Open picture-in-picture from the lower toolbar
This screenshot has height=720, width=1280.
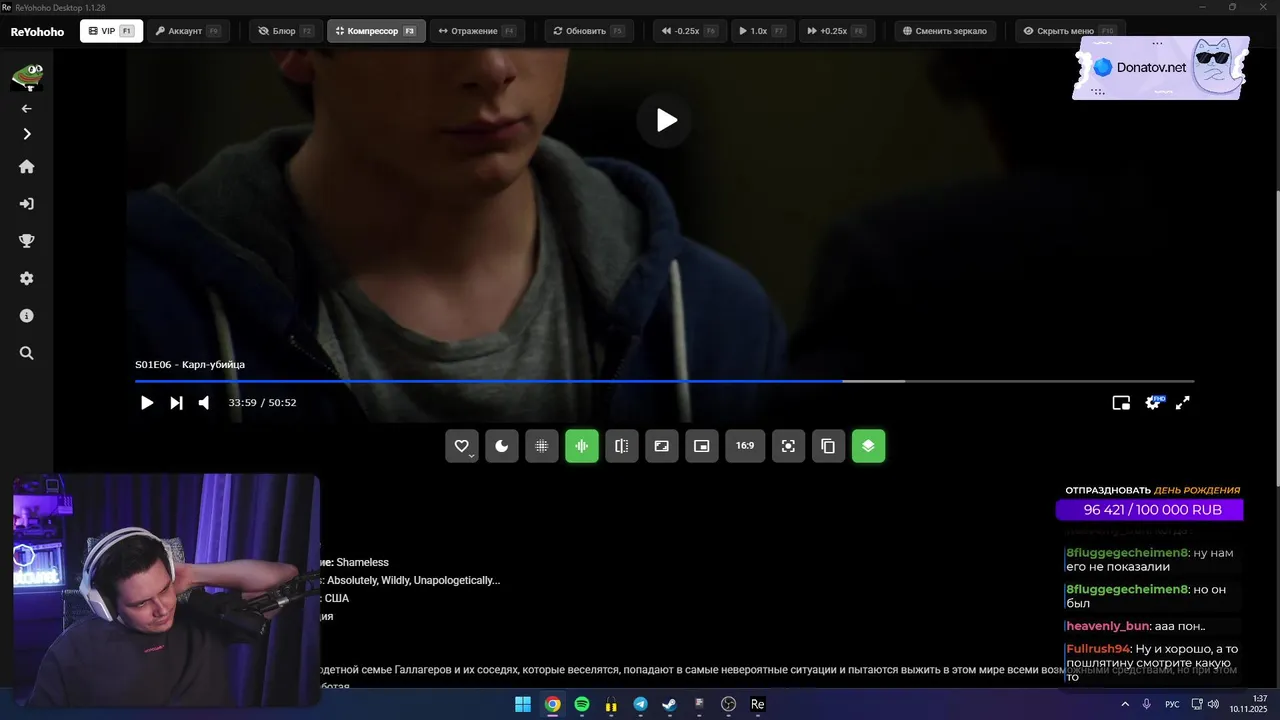pyautogui.click(x=702, y=446)
